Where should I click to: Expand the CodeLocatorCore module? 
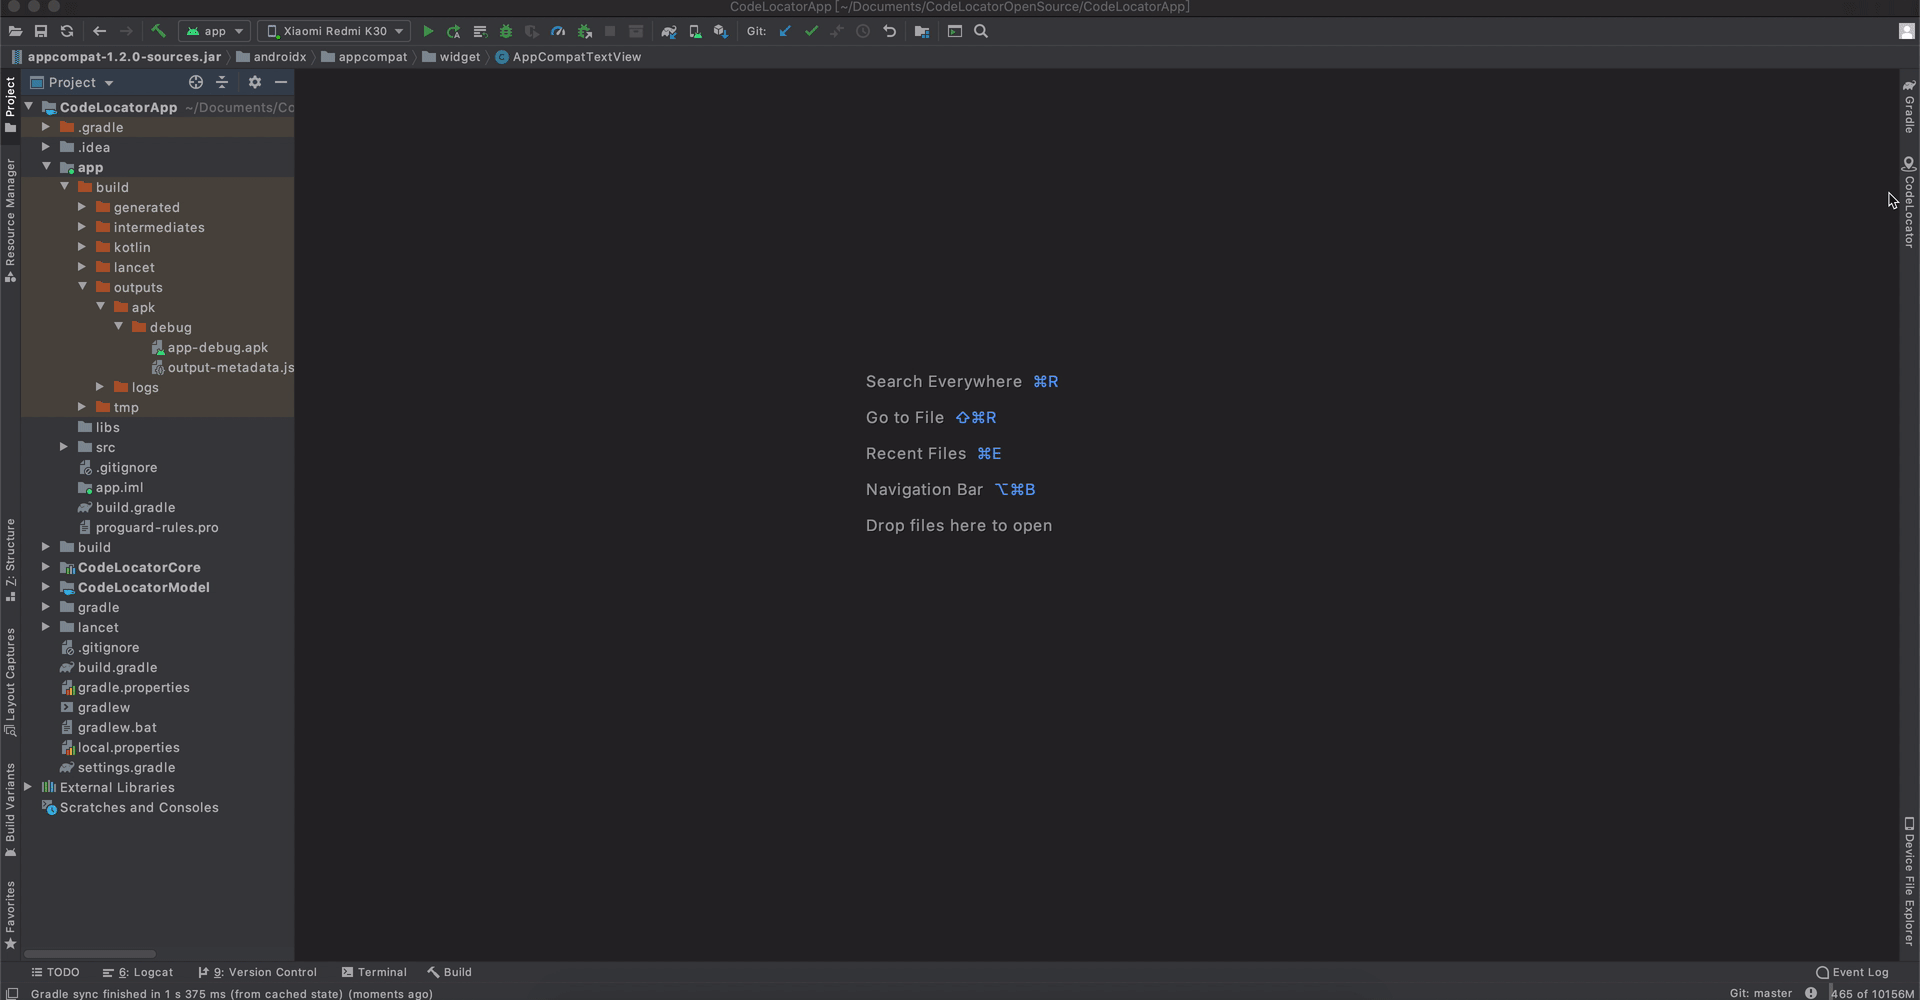pyautogui.click(x=46, y=567)
